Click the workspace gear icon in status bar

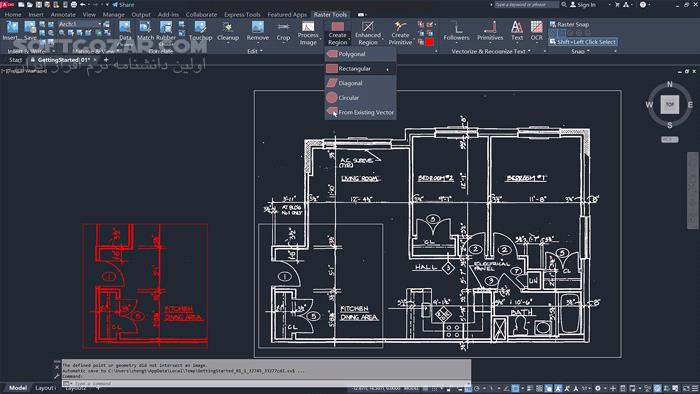pyautogui.click(x=598, y=388)
